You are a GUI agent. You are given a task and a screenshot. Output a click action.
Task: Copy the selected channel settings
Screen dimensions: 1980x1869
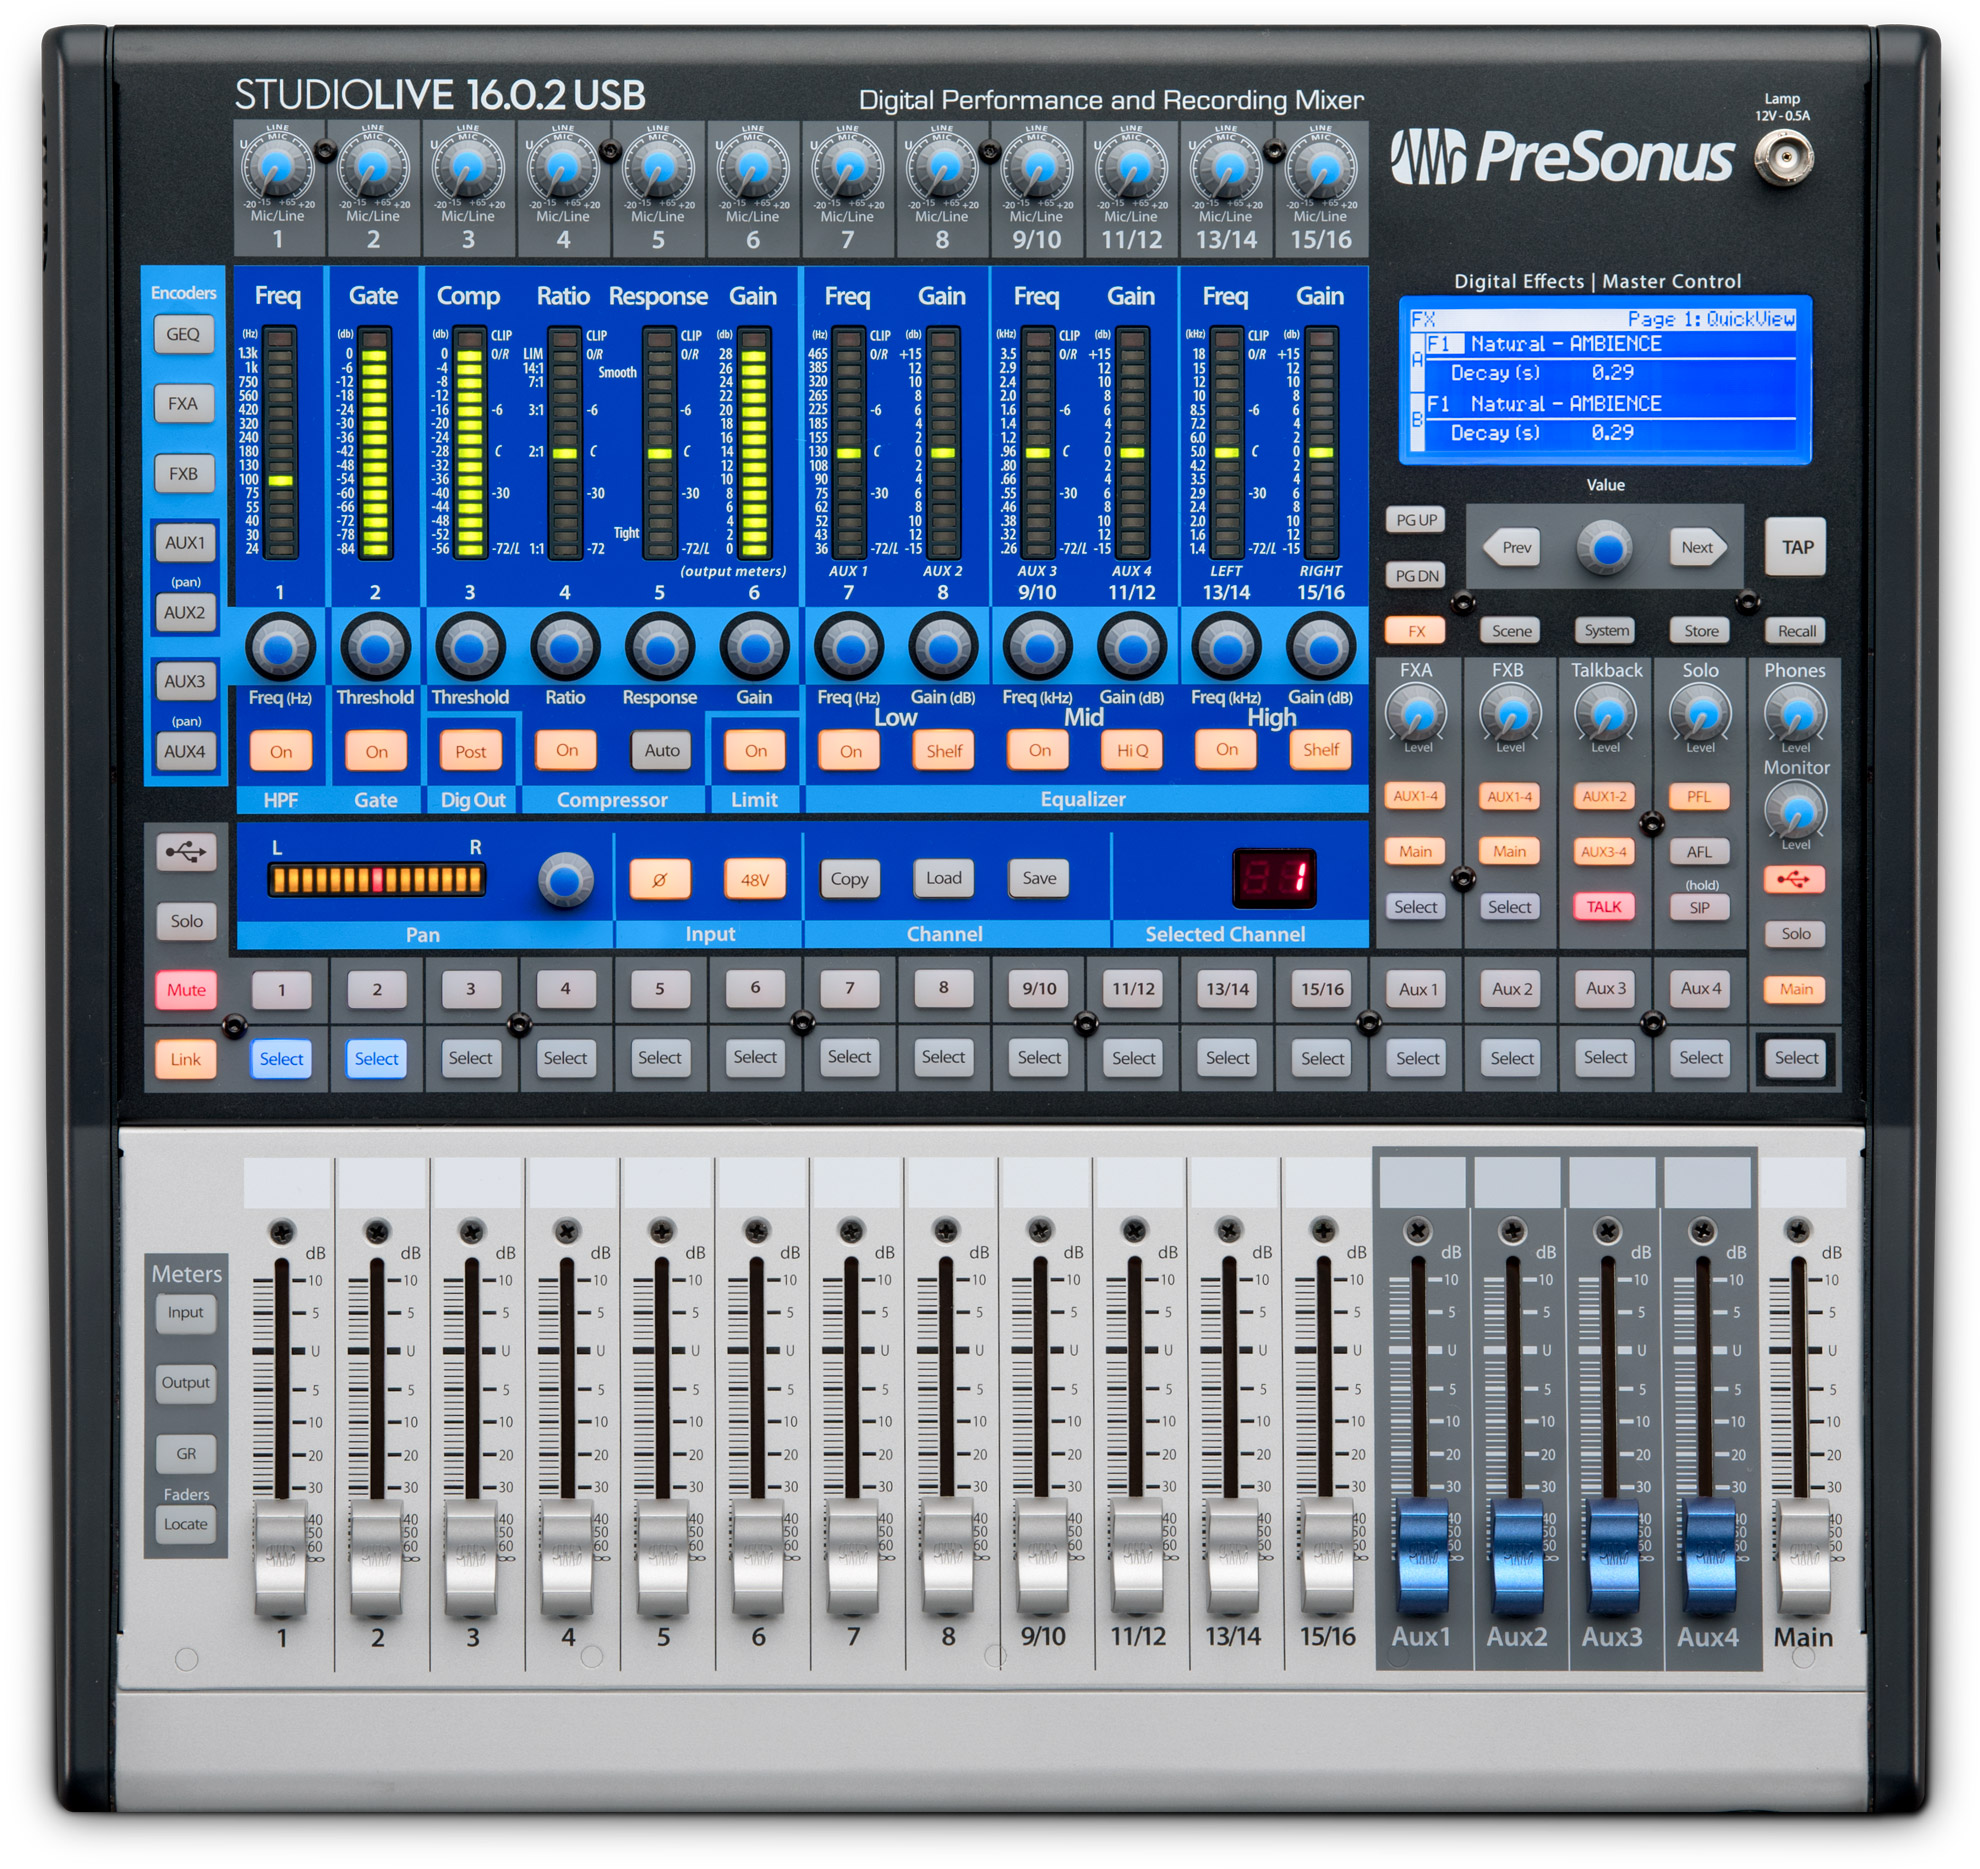pos(849,879)
